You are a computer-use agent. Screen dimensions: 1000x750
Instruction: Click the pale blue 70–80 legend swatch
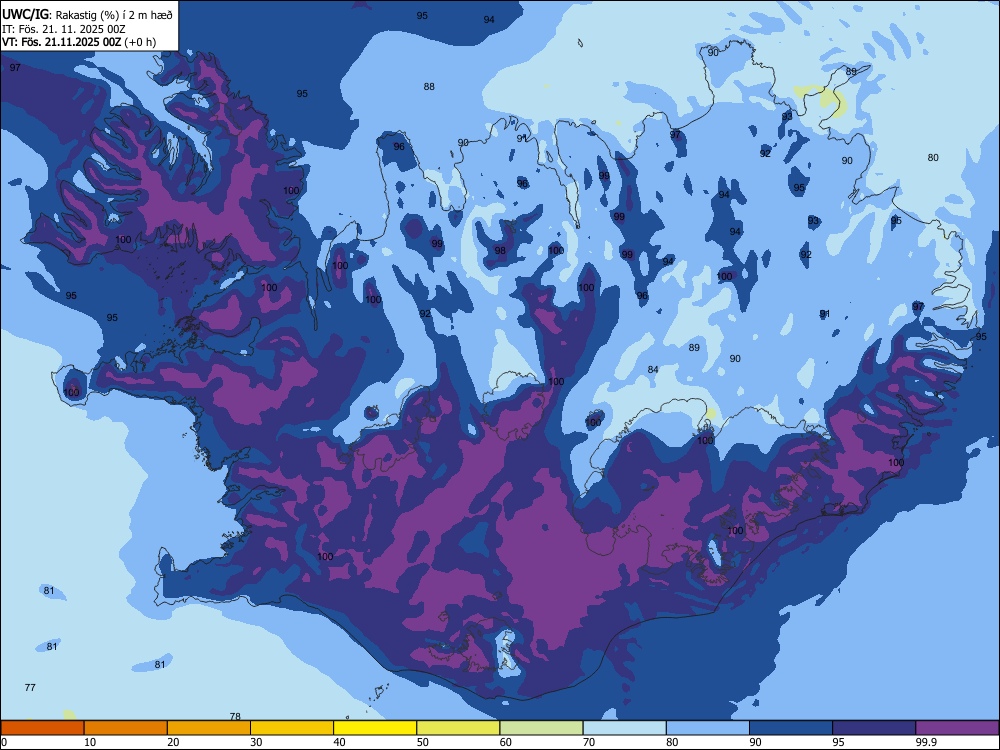[624, 728]
